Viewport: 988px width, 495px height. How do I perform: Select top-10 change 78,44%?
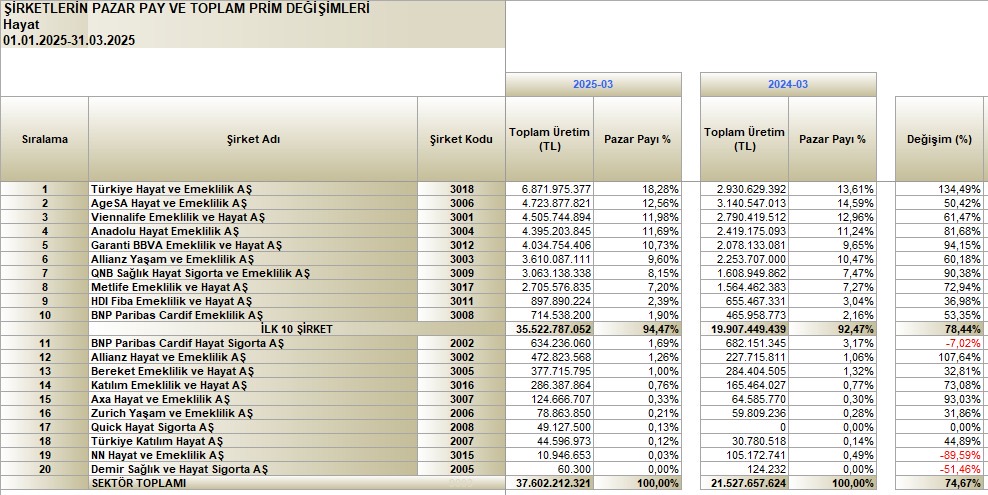tap(939, 329)
